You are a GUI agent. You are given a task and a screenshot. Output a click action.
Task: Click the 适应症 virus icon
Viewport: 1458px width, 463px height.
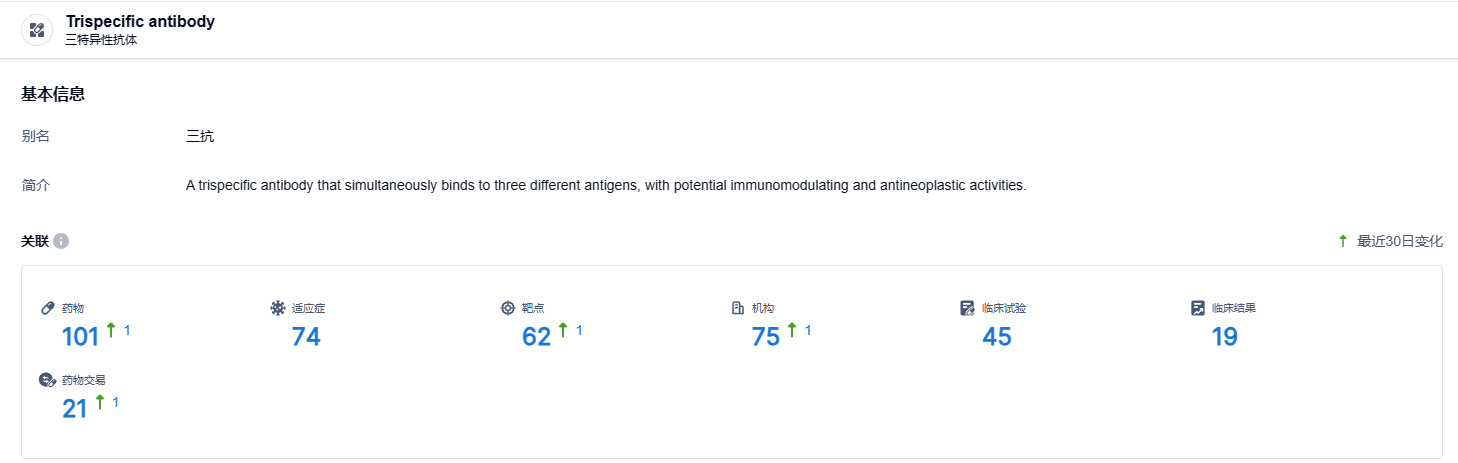tap(278, 308)
